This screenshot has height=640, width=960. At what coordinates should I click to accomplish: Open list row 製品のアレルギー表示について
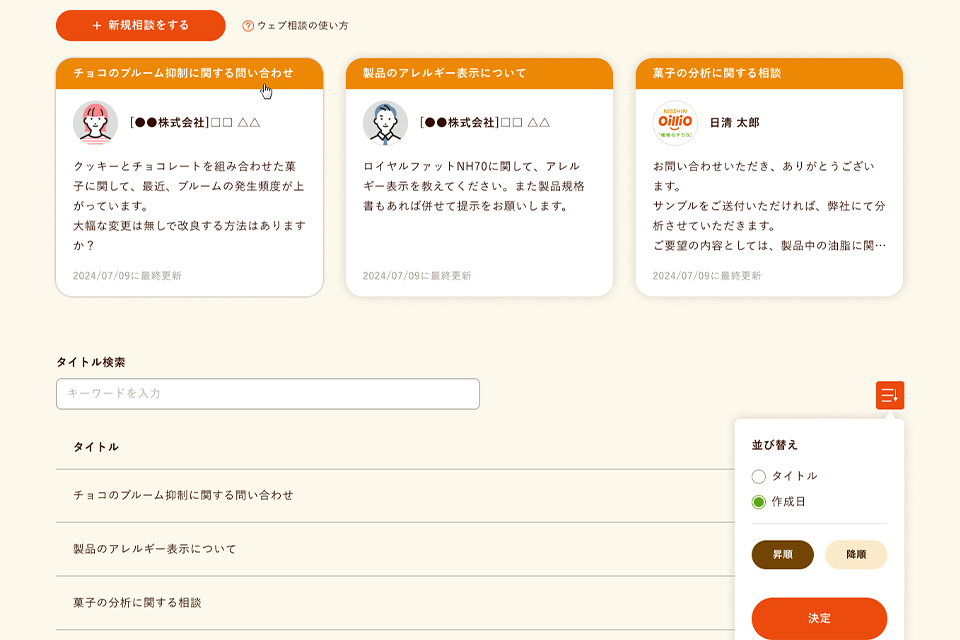[155, 549]
